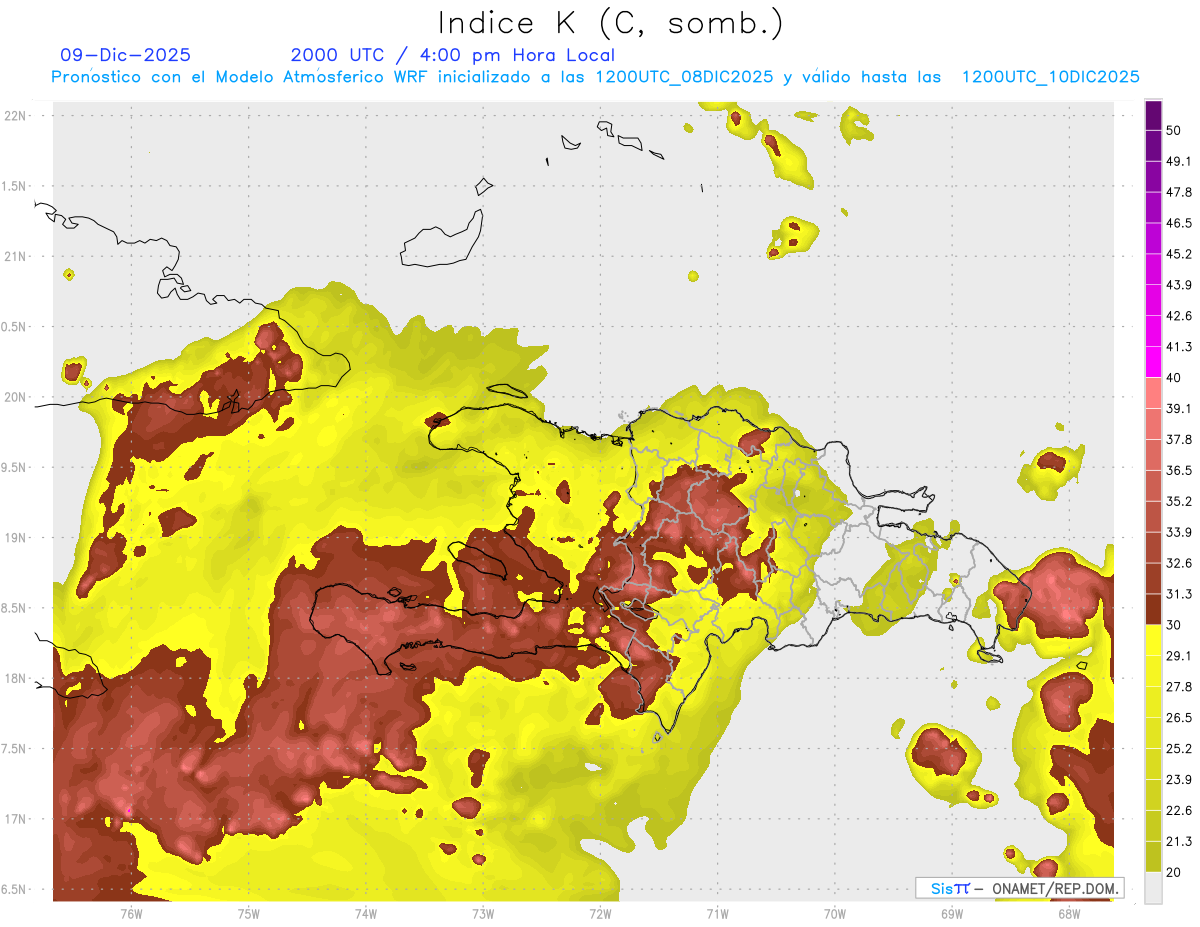Click the colorbar value '45.2'
Screen dimensions: 1200x927
pos(1178,254)
